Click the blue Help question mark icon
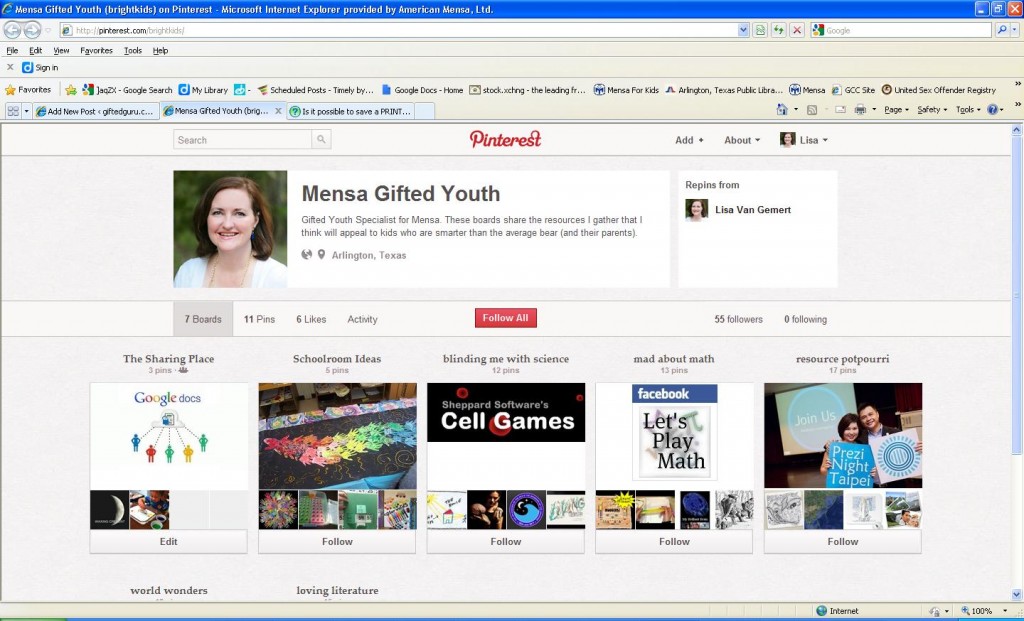This screenshot has width=1024, height=621. (x=992, y=110)
